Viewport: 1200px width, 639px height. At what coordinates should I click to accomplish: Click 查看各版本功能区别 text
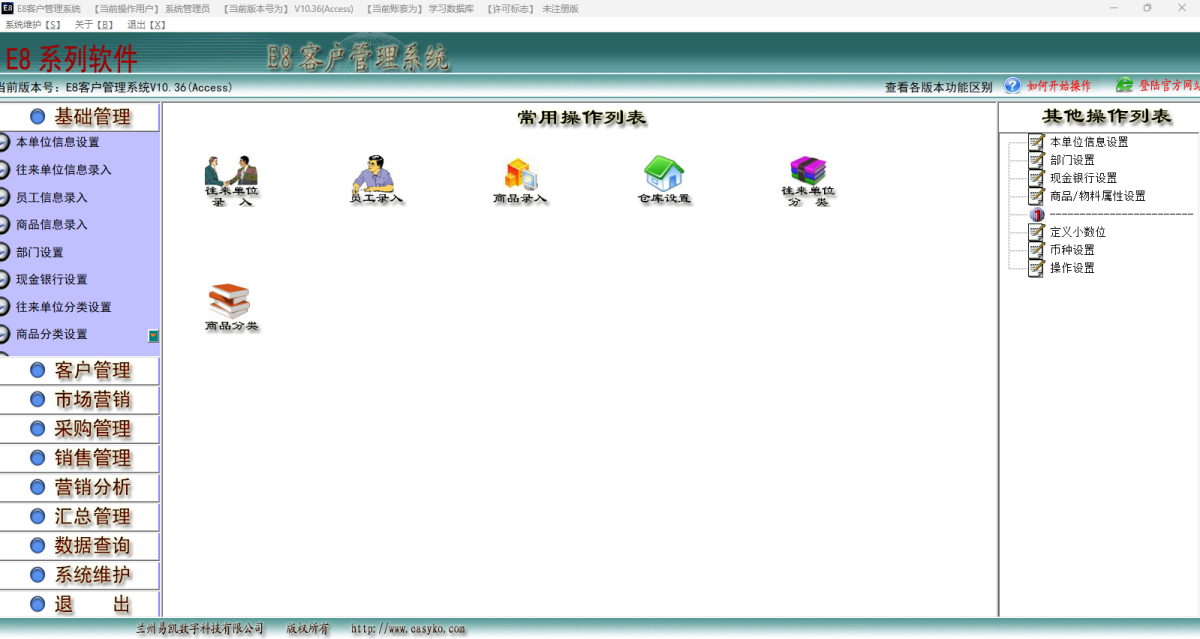point(938,86)
